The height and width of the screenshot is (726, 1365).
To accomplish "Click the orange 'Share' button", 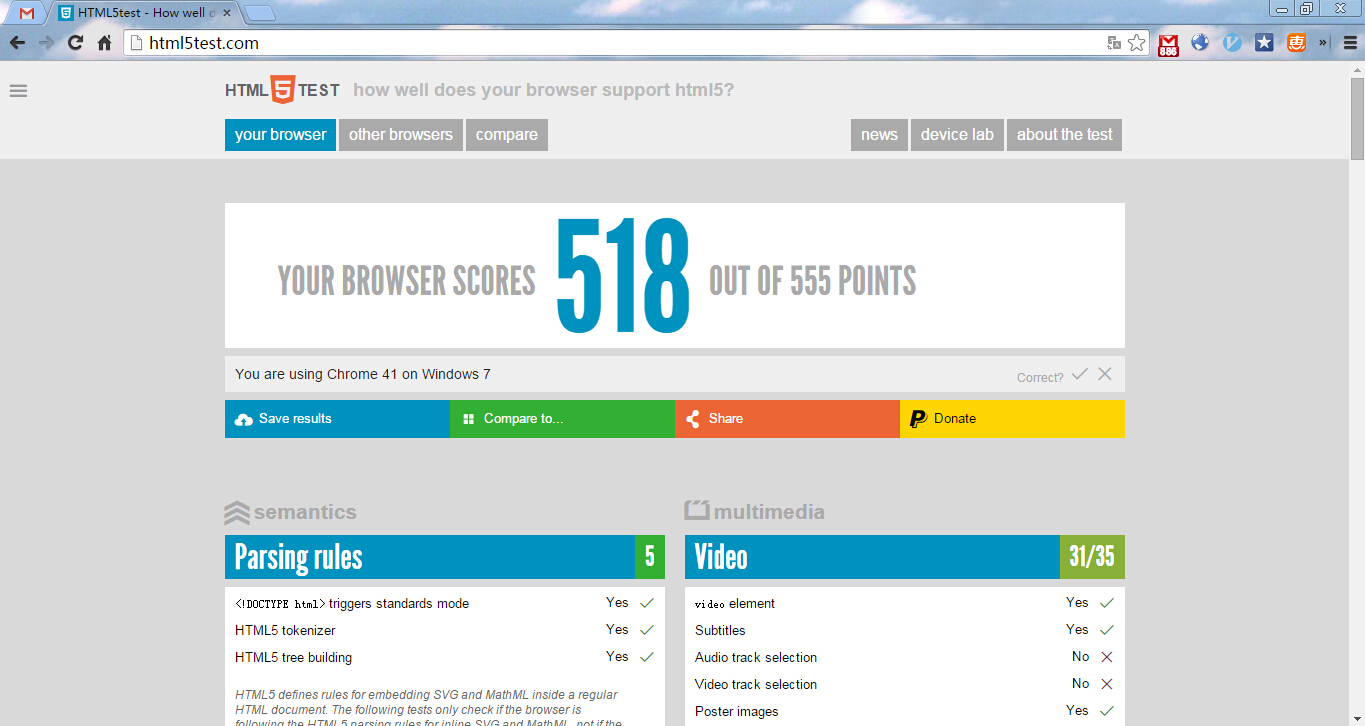I will click(x=787, y=419).
